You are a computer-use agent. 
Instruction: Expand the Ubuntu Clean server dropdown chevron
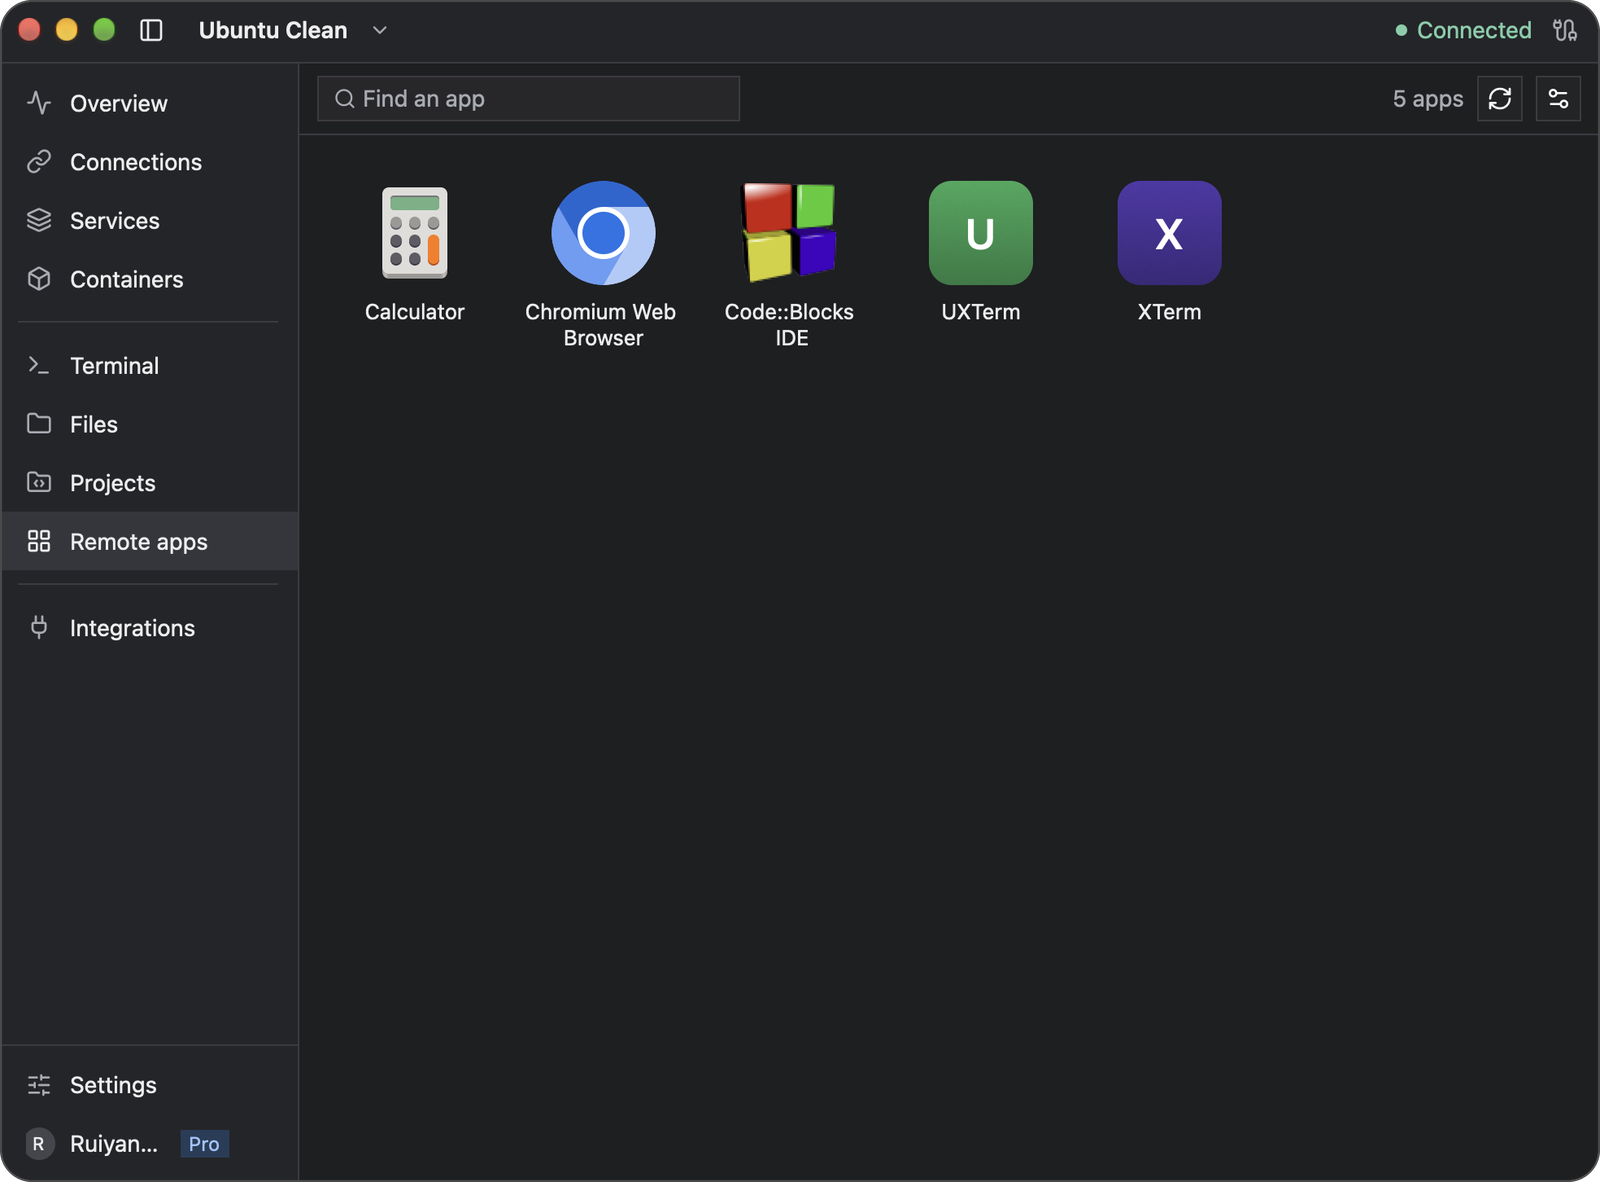380,30
